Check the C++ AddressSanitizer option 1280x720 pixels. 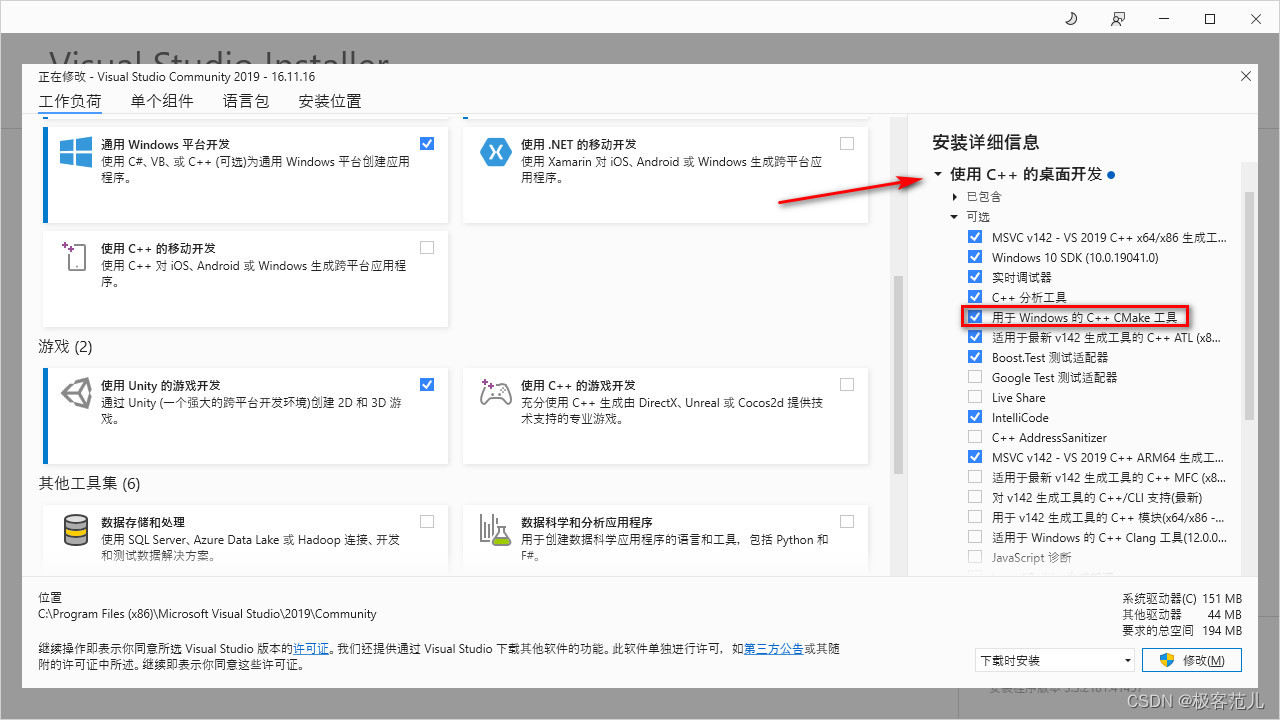975,437
